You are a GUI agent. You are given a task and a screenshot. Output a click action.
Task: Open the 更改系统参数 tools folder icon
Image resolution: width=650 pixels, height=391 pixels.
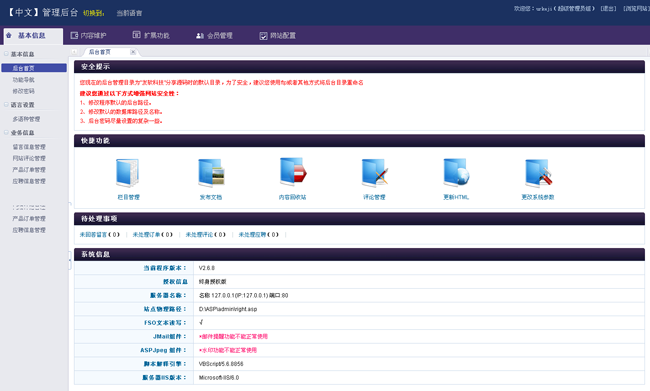tap(538, 173)
